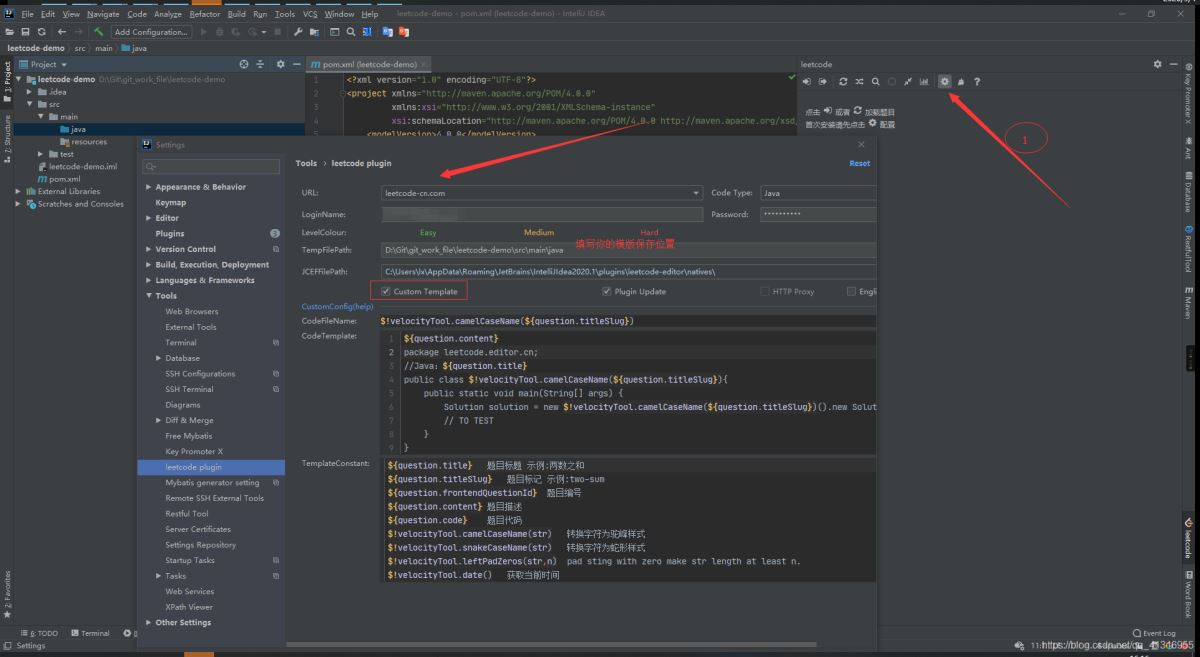The image size is (1200, 657).
Task: Click the green hammer Build Project icon
Action: [98, 32]
